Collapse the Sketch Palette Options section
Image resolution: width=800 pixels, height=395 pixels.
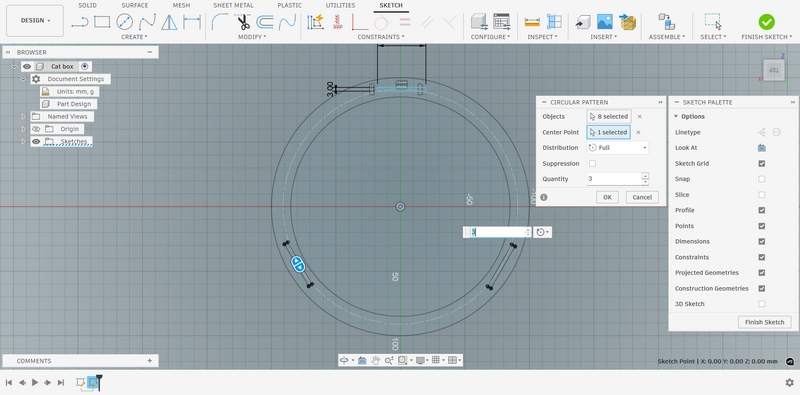click(x=676, y=116)
